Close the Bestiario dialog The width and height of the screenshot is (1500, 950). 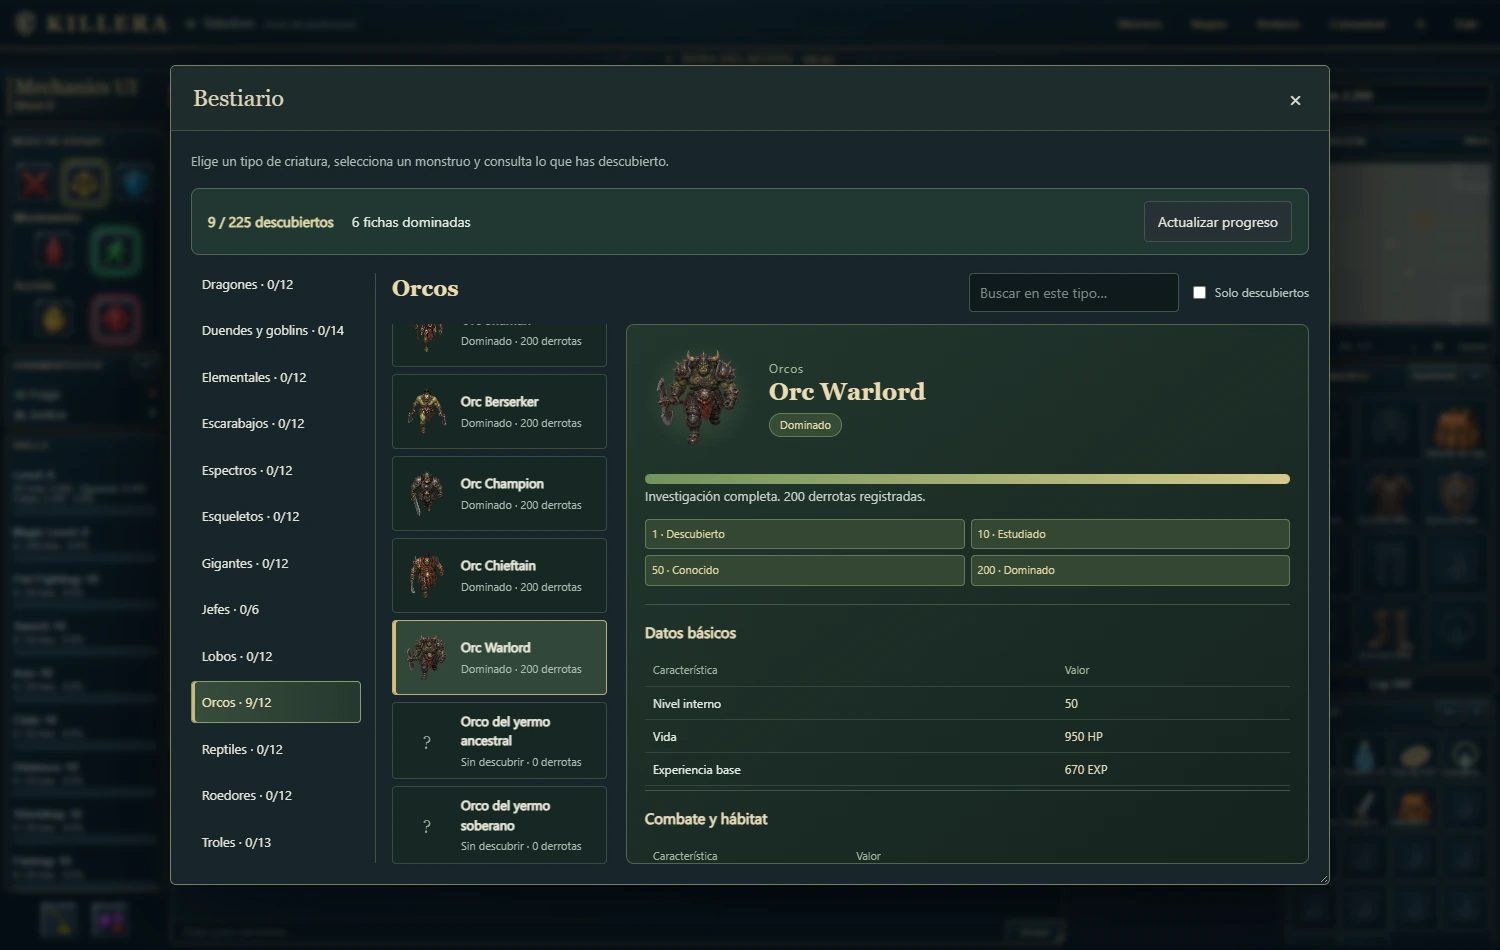click(x=1295, y=100)
